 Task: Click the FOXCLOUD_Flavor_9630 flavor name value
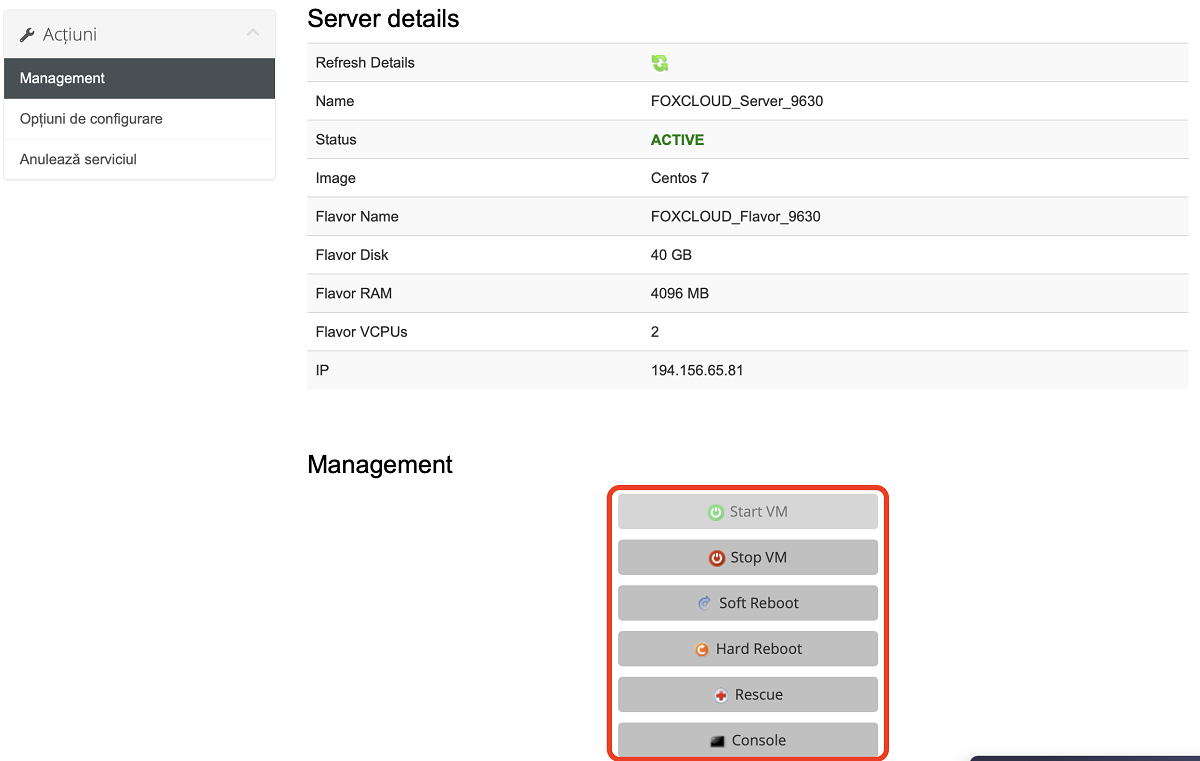735,216
